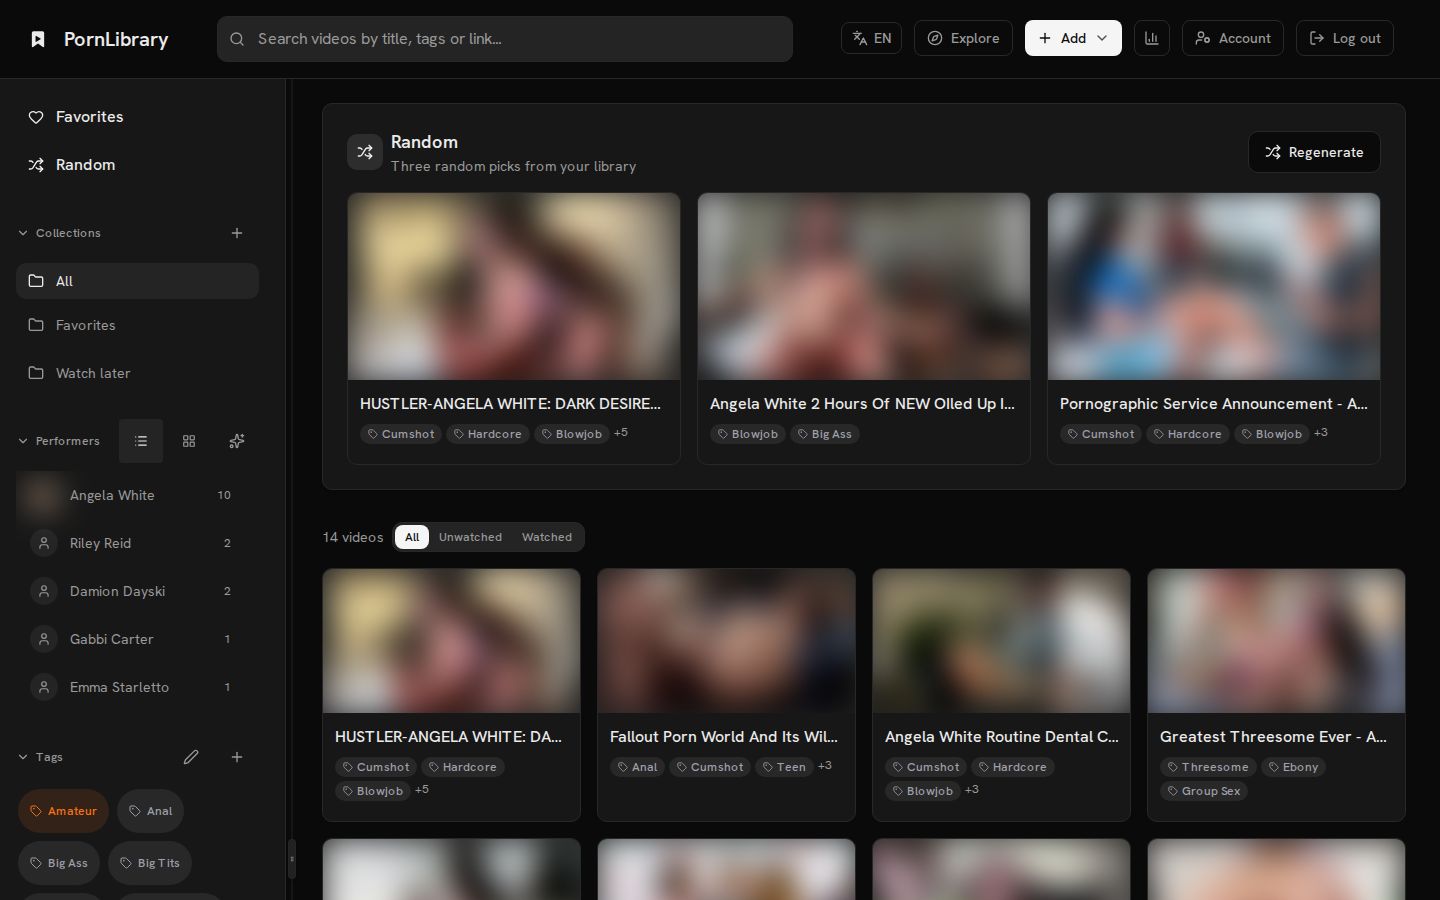Open the first random pick thumbnail
Image resolution: width=1440 pixels, height=900 pixels.
[514, 287]
